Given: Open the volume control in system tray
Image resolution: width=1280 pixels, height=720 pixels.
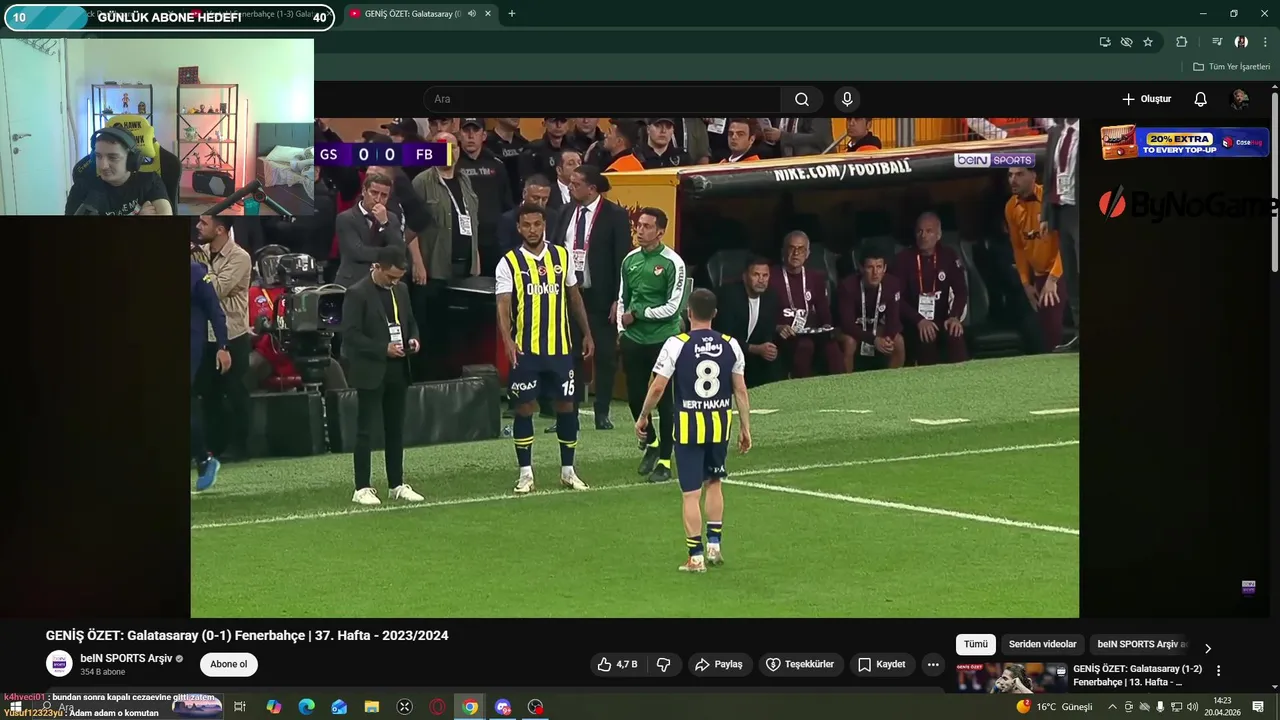Looking at the screenshot, I should point(1192,707).
